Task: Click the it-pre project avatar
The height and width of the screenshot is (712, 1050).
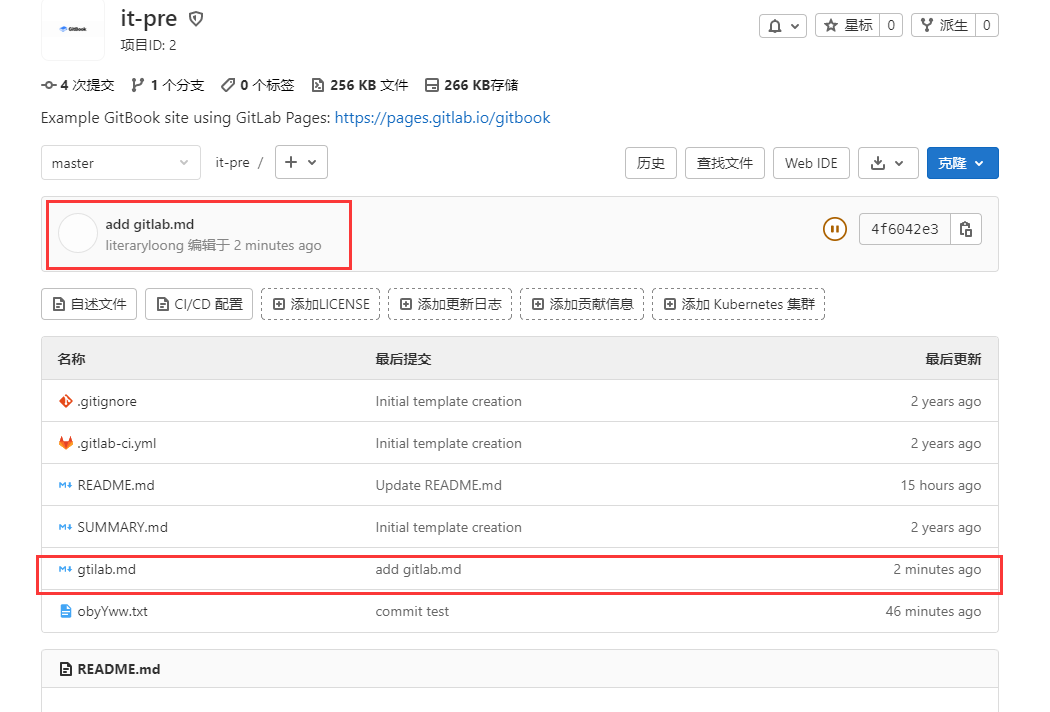Action: point(73,29)
